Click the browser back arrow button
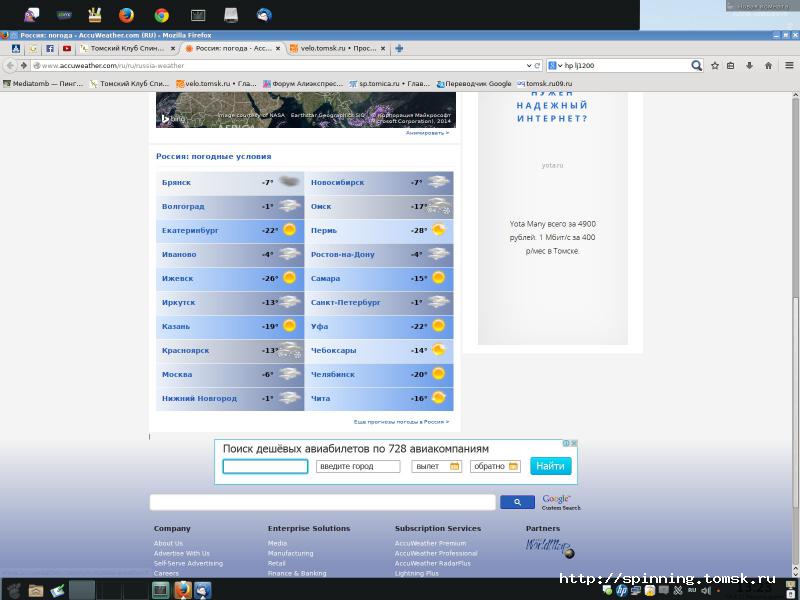 (10, 66)
